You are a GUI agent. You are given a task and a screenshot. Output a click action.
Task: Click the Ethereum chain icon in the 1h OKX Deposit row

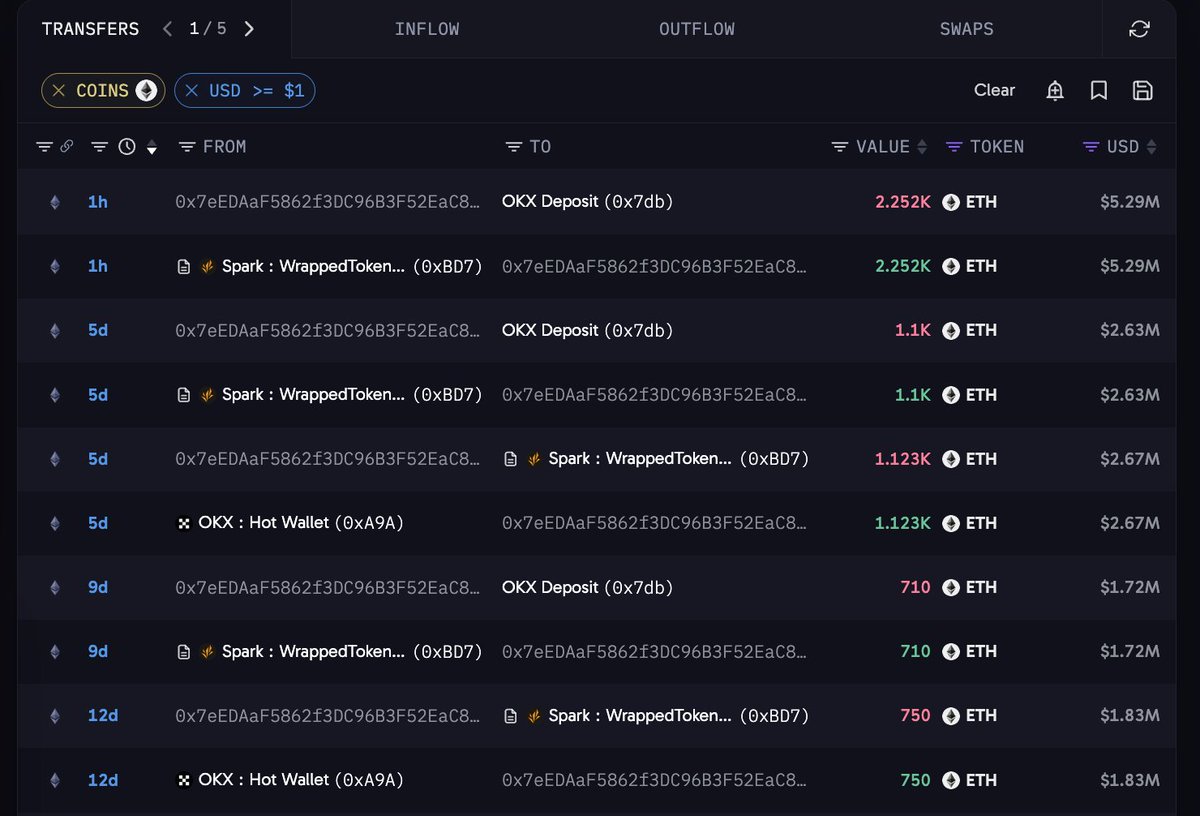(x=55, y=202)
